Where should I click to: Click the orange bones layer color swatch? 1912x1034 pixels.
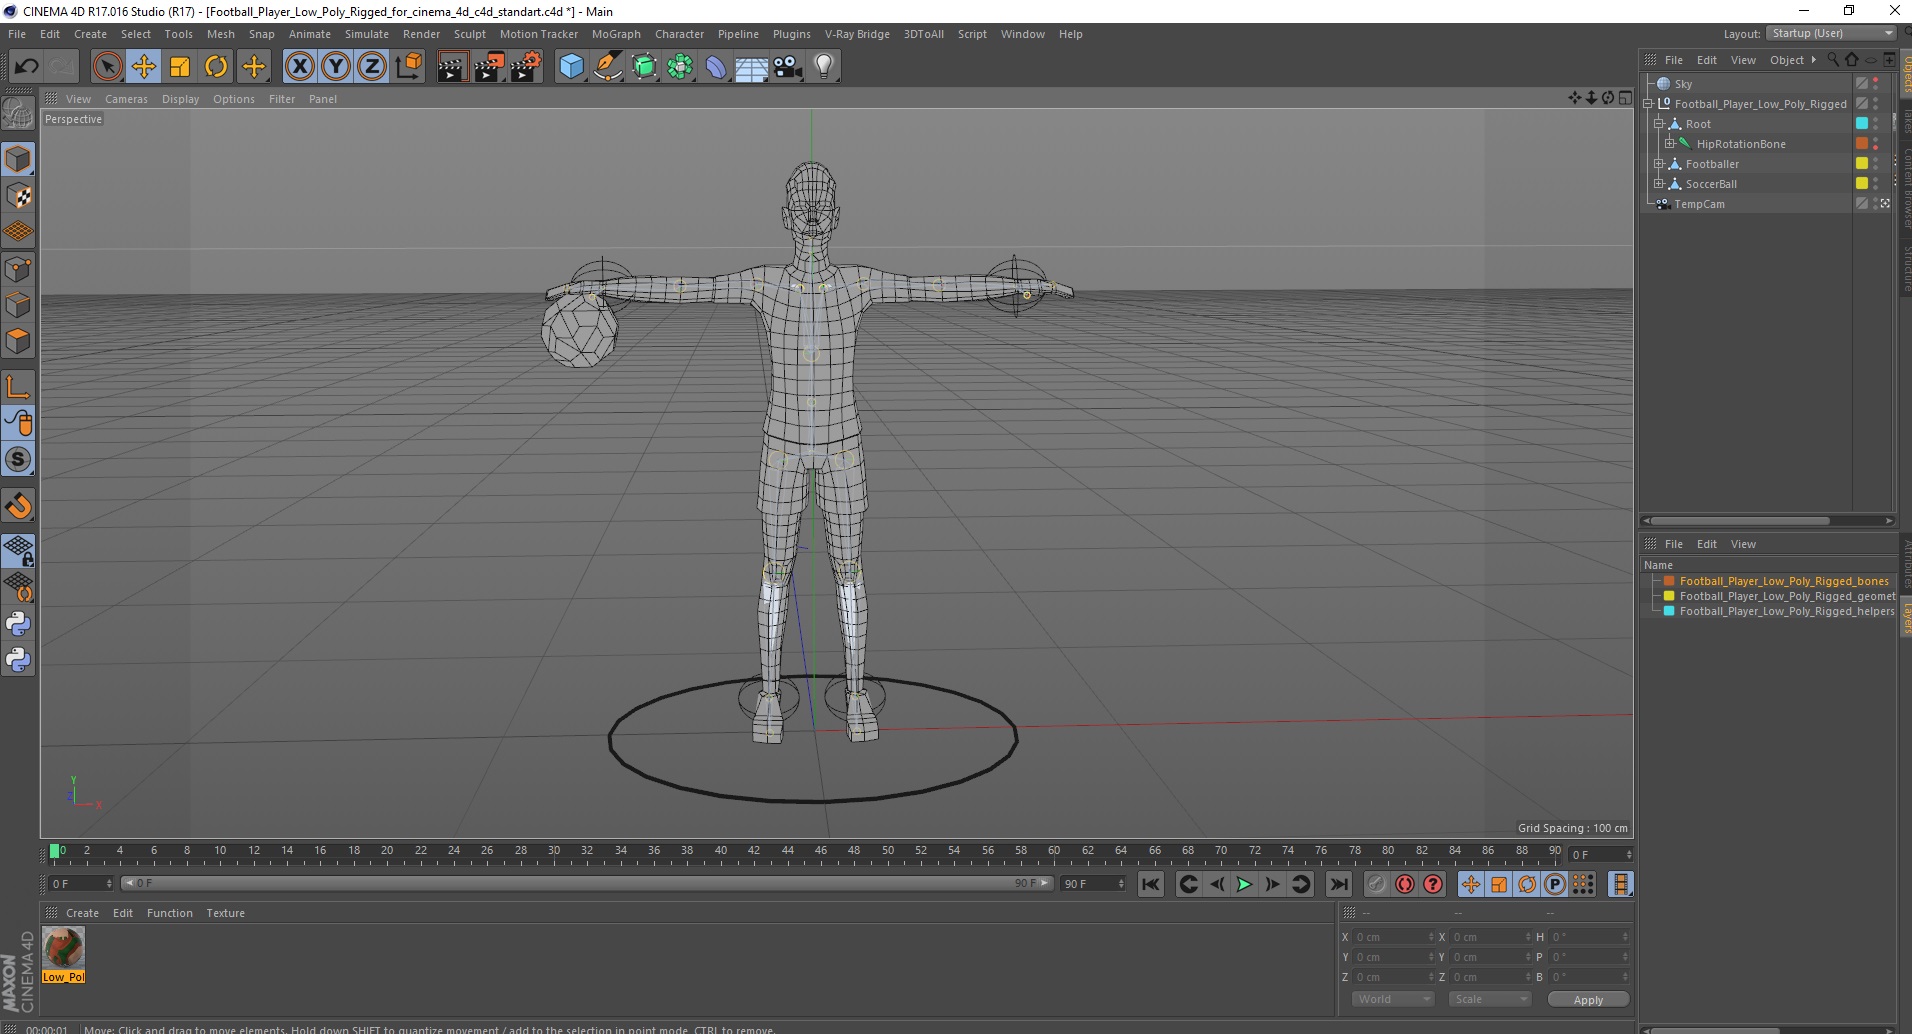pos(1669,581)
